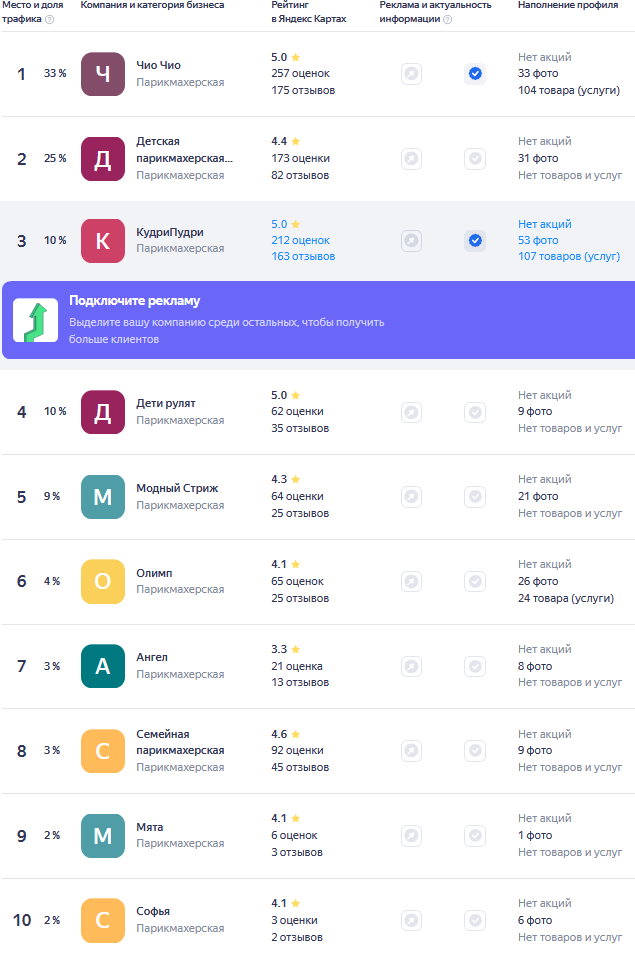This screenshot has width=635, height=960.
Task: Click the Олимп company name
Action: click(x=154, y=573)
